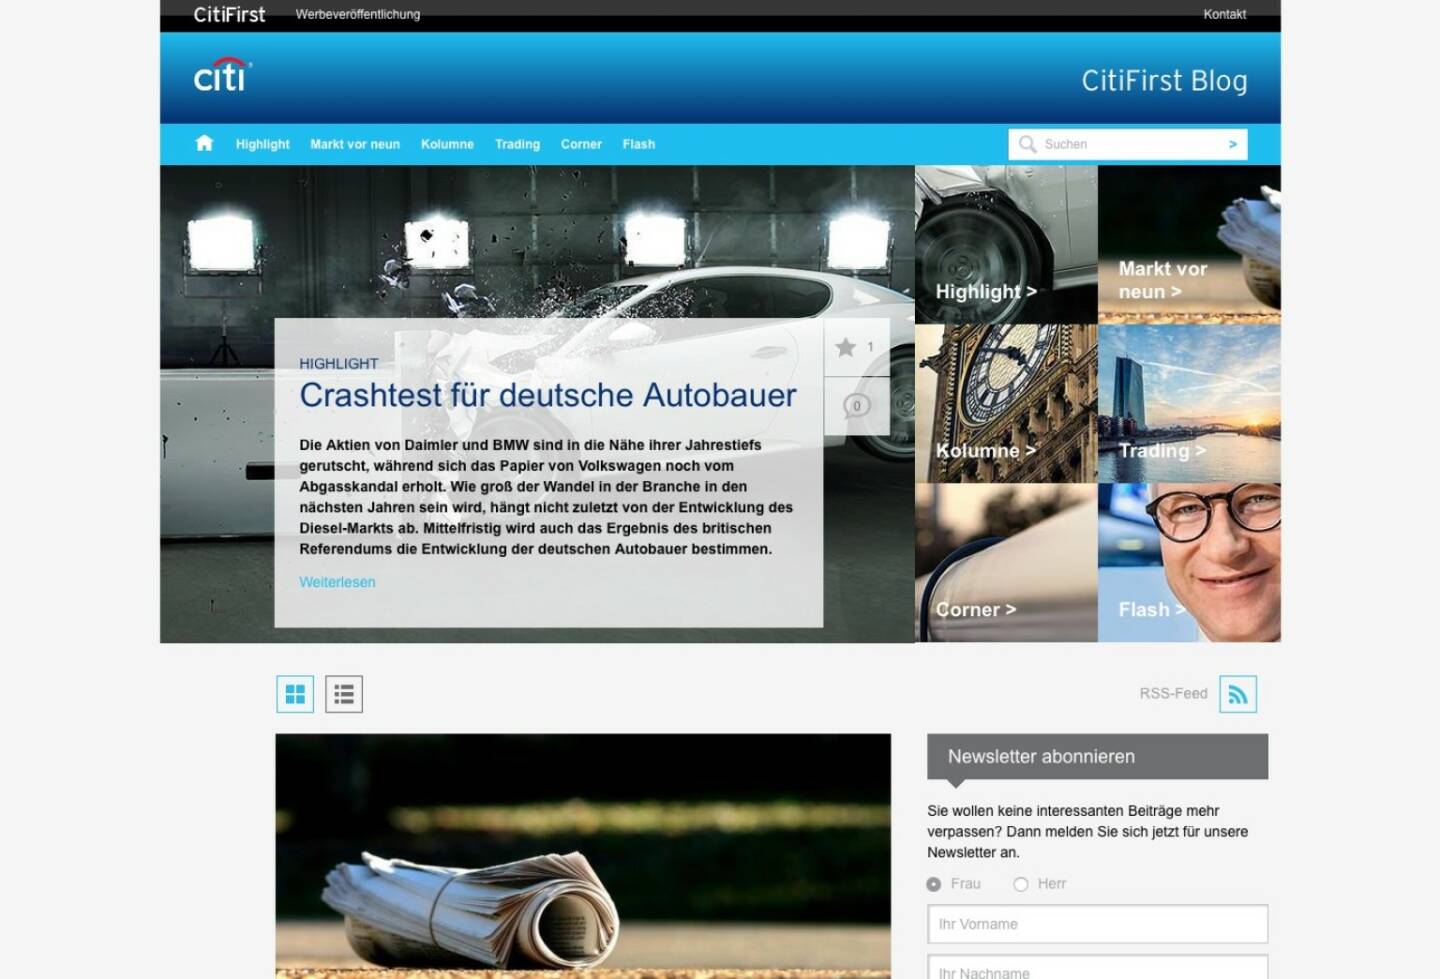This screenshot has height=979, width=1440.
Task: Open the Kontakt link at top
Action: (1224, 14)
